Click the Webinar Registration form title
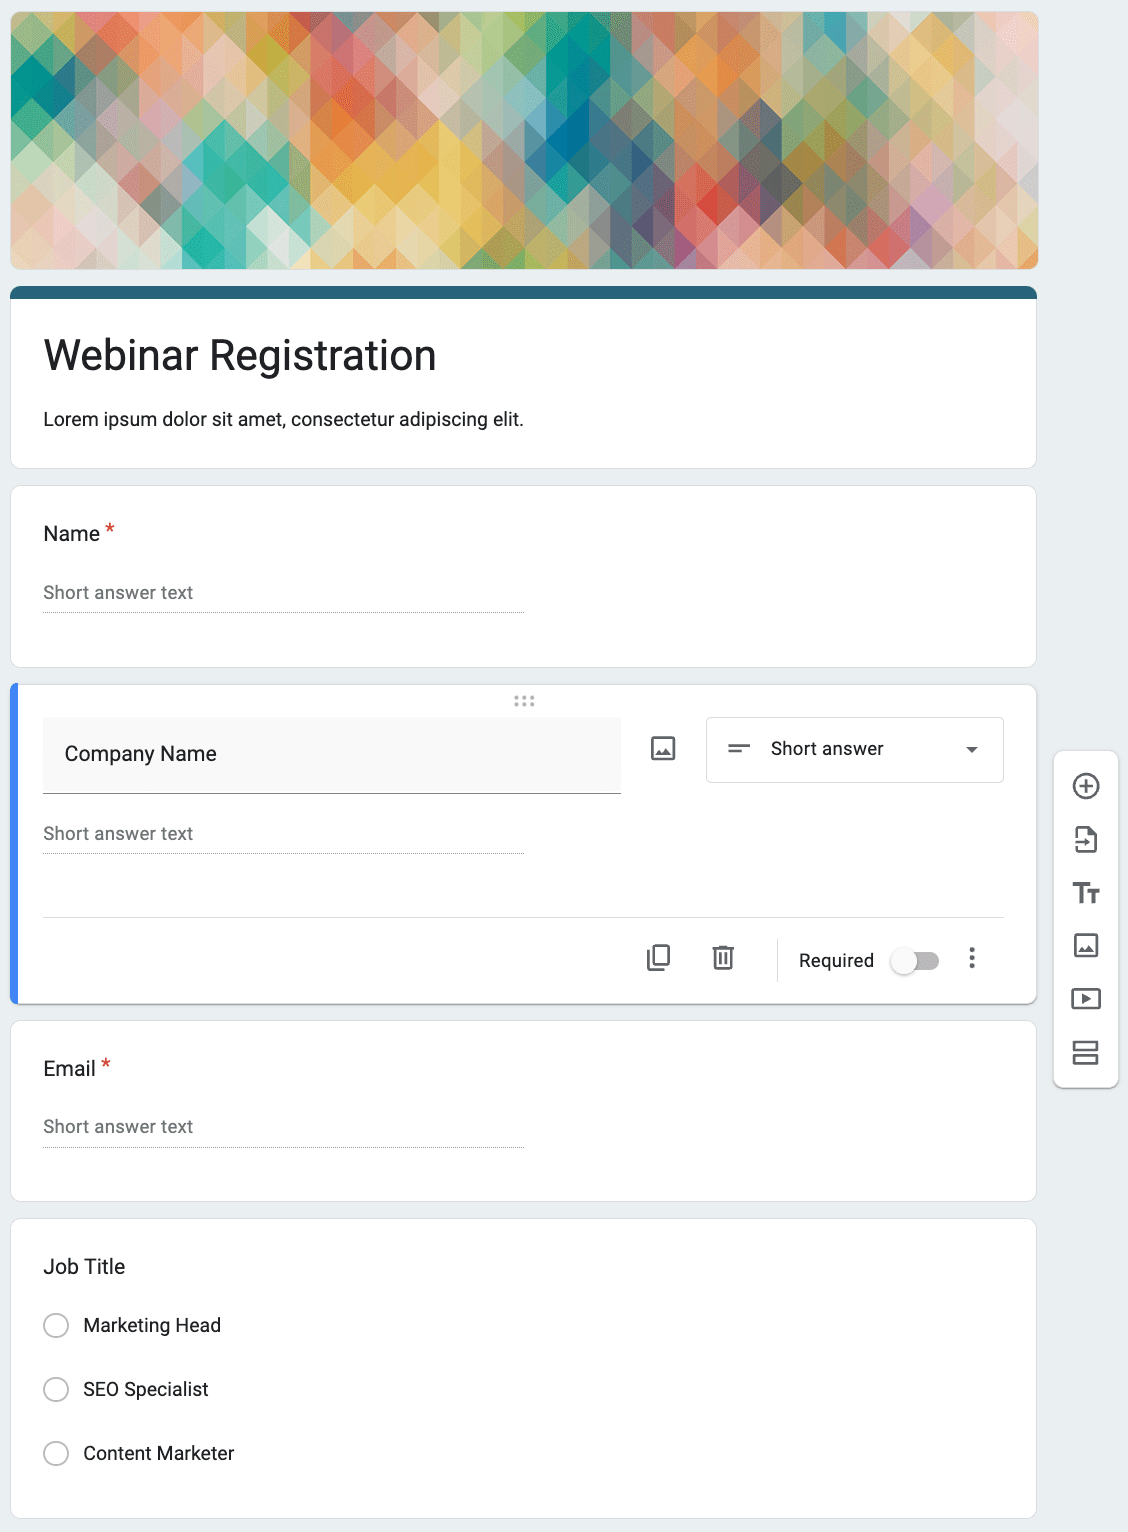The image size is (1128, 1532). coord(240,356)
